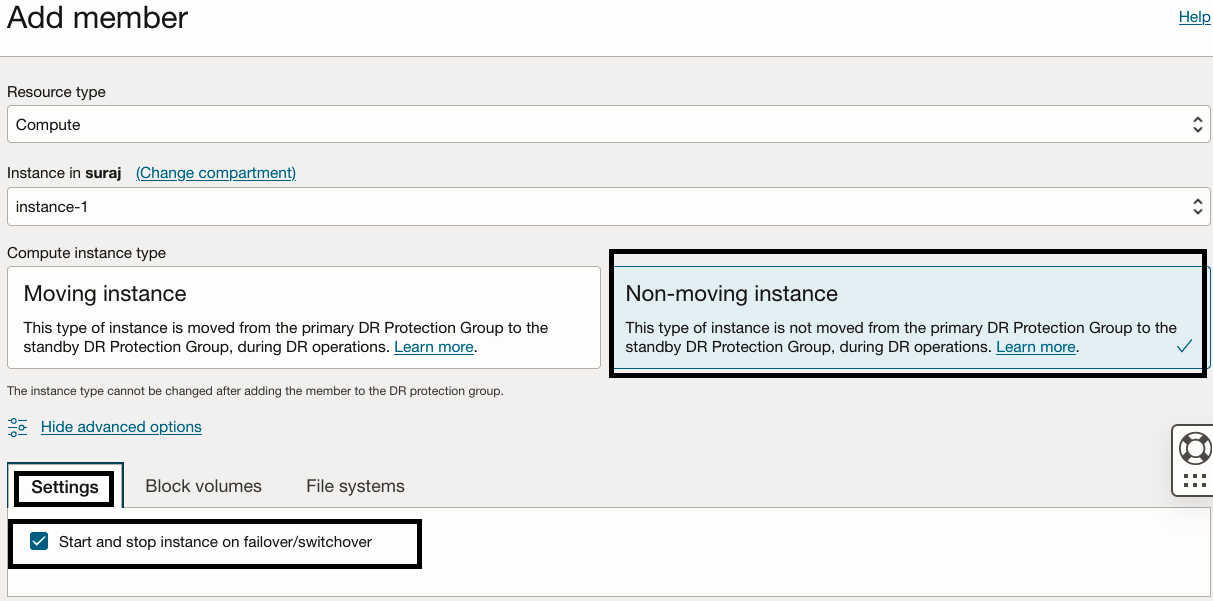Switch to the File systems tab

355,486
